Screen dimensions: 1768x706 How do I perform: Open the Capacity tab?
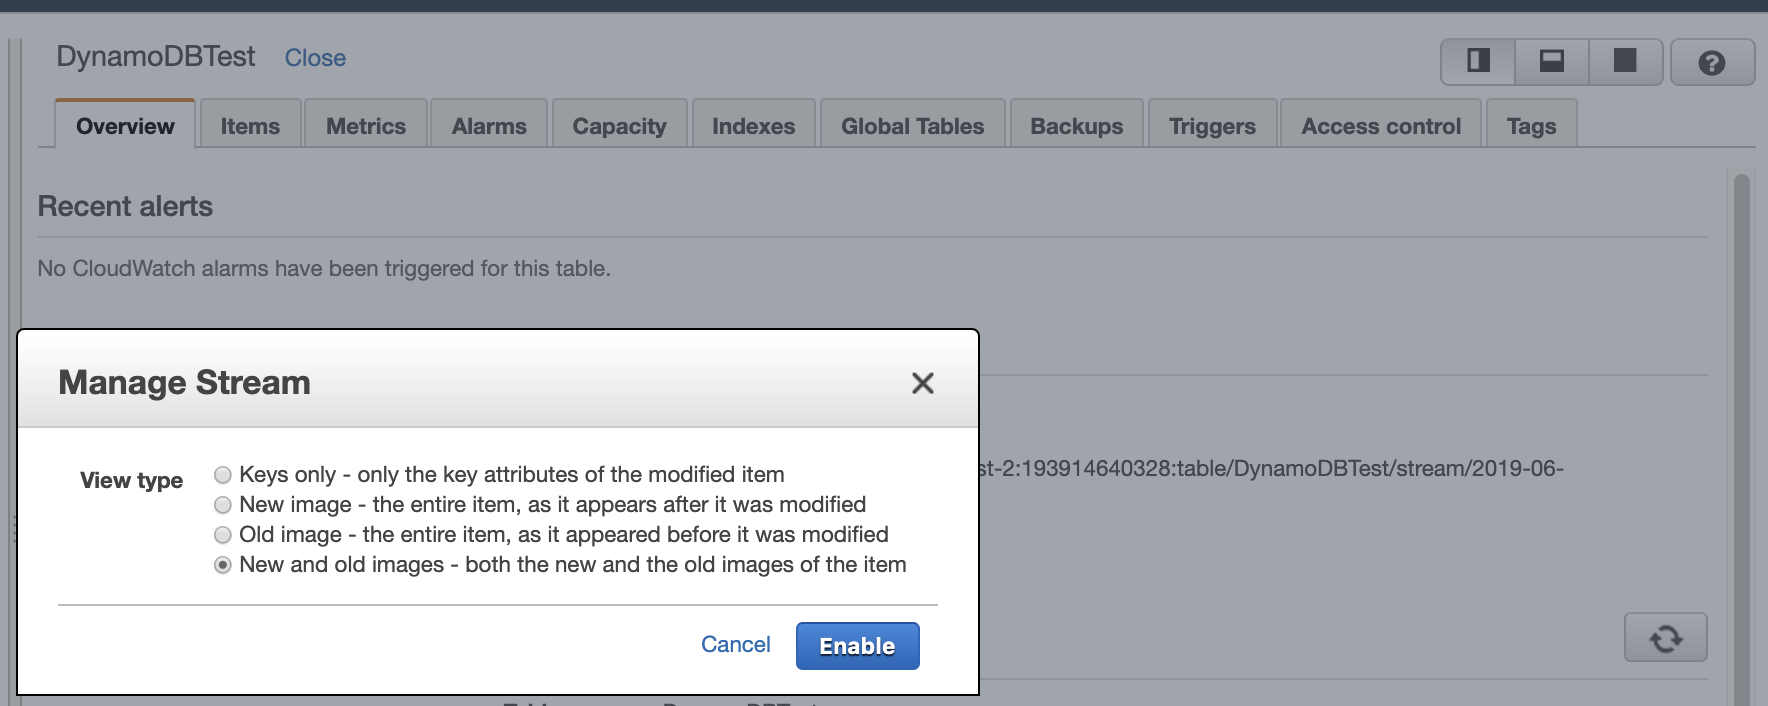[x=619, y=126]
